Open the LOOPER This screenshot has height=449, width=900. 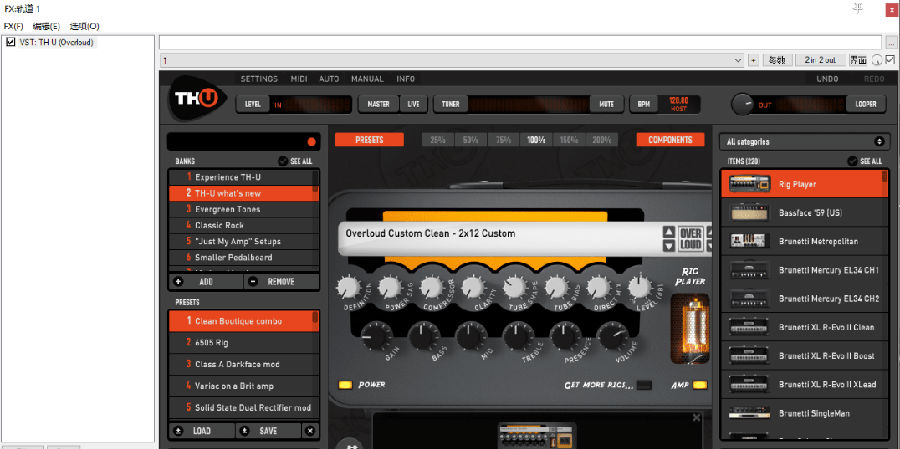(x=866, y=104)
